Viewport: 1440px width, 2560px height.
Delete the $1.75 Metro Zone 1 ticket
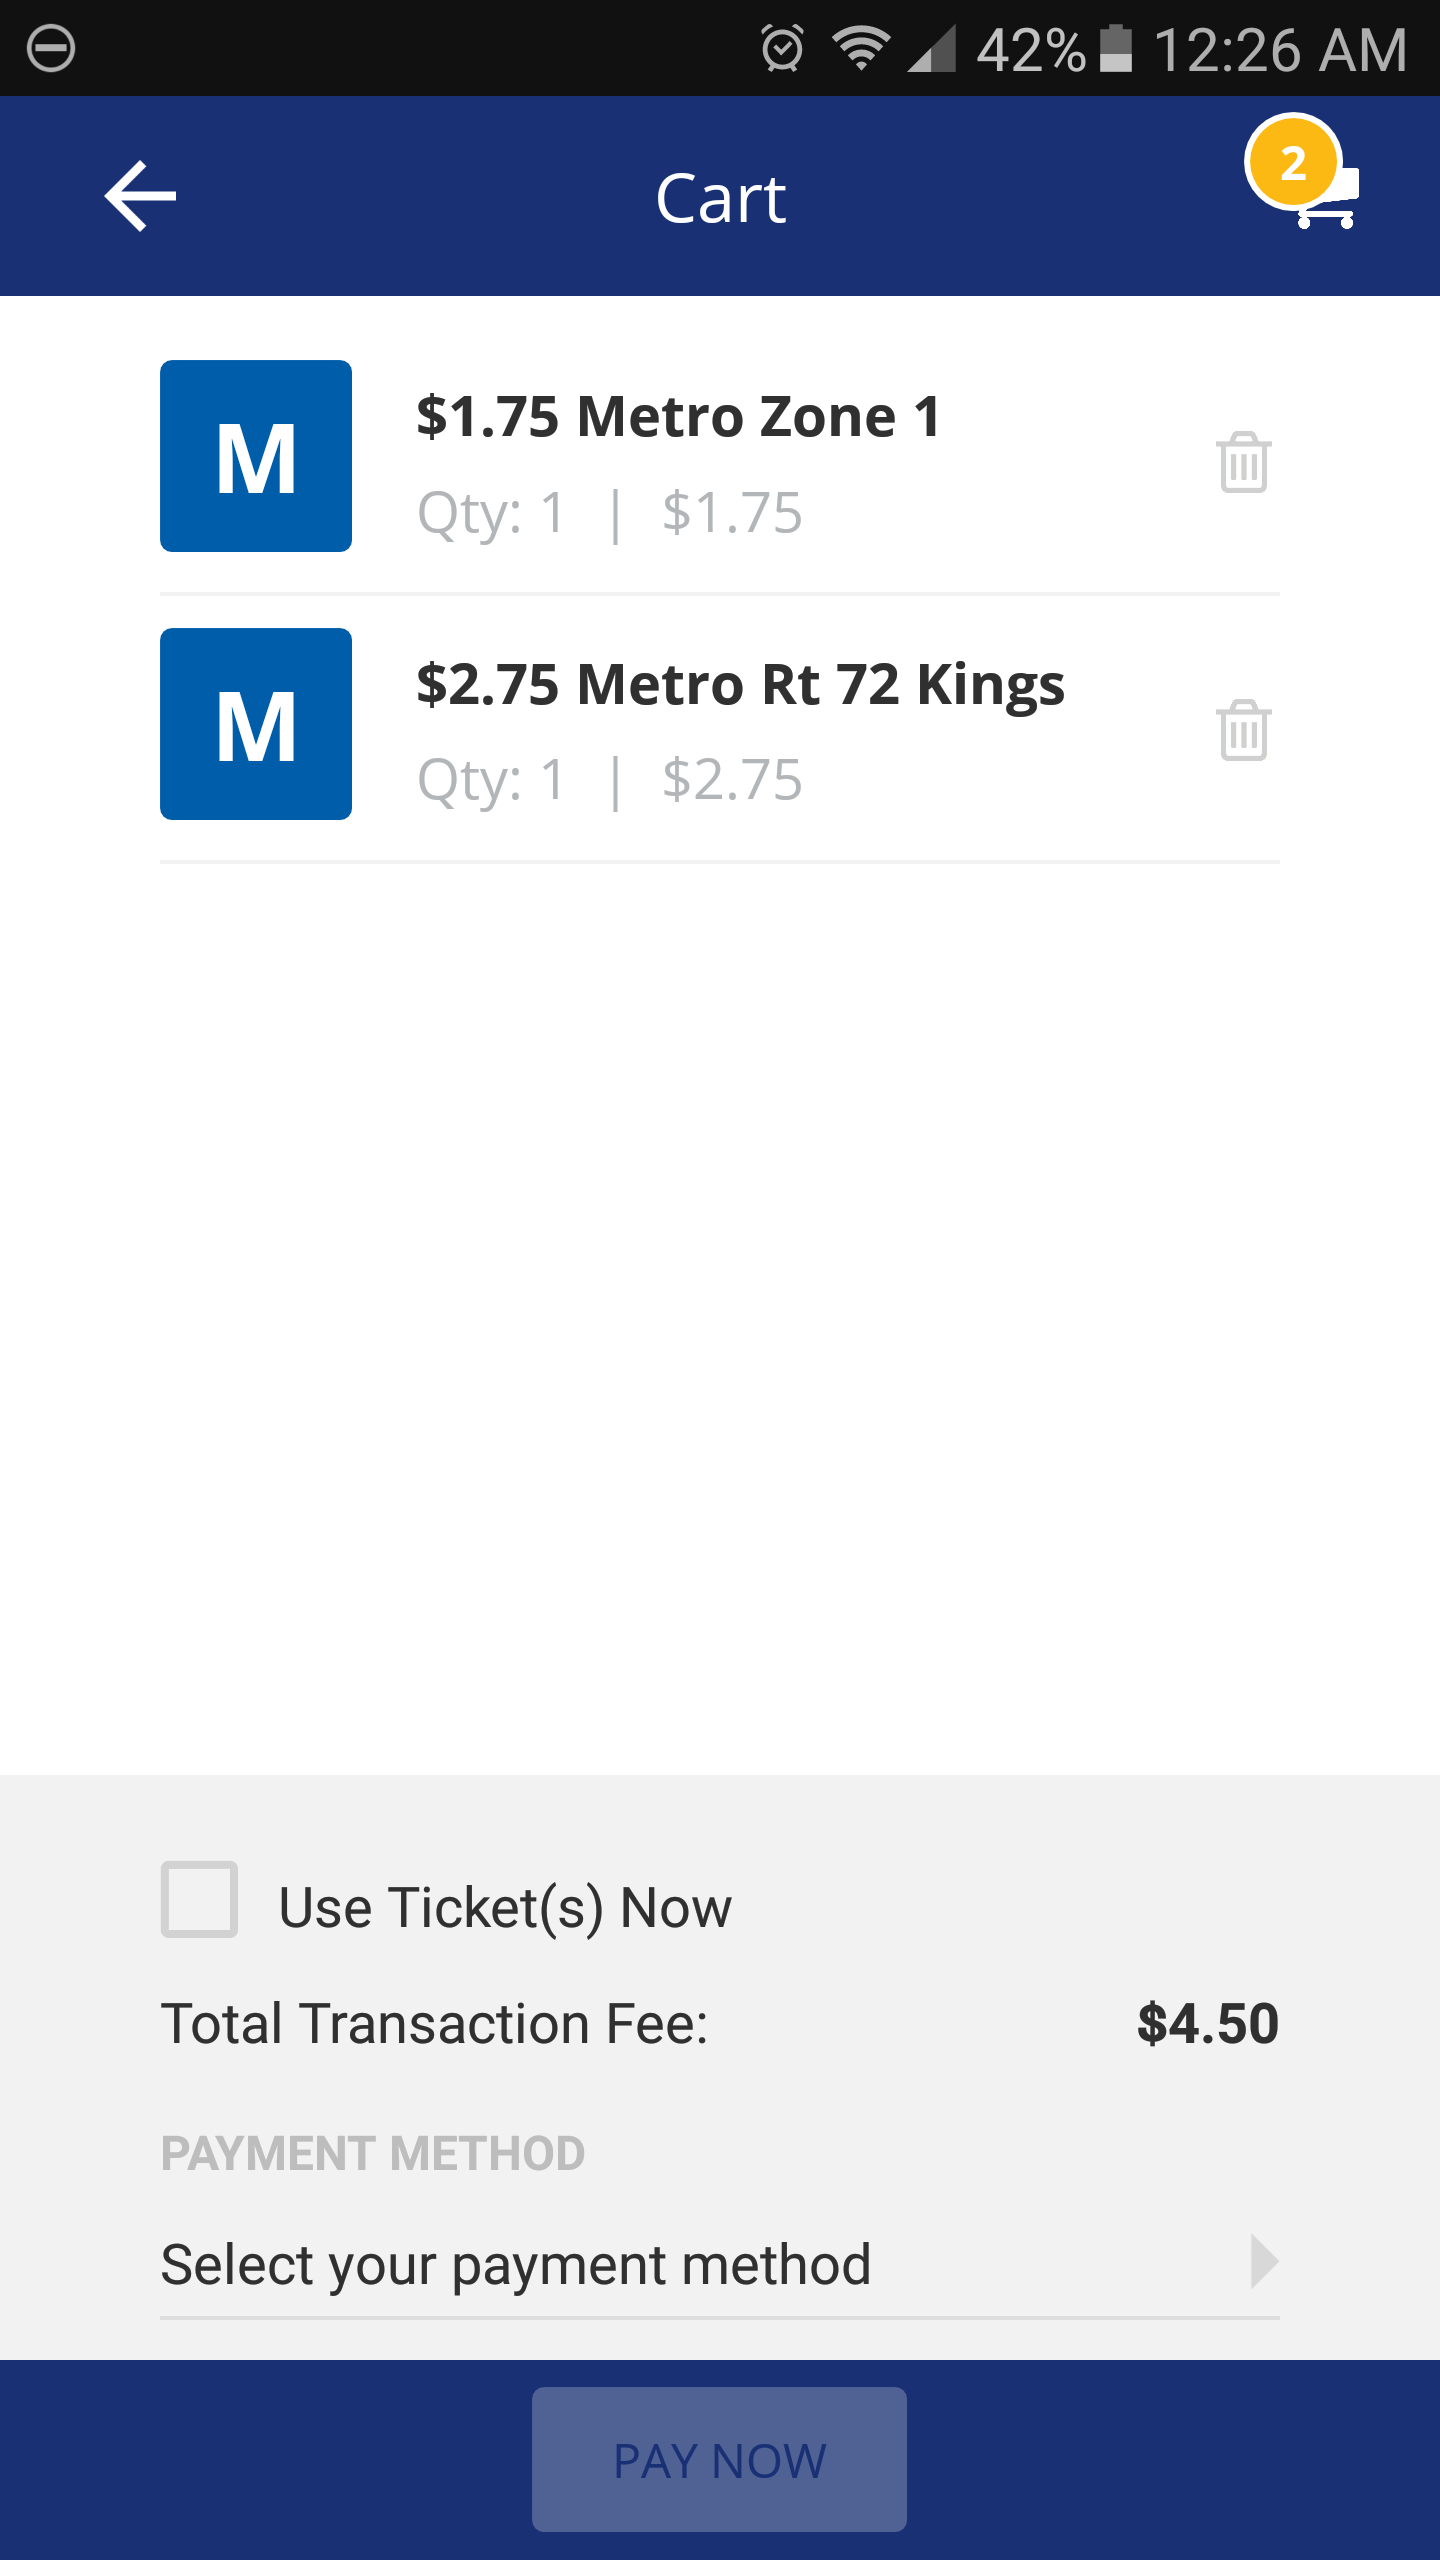point(1244,462)
